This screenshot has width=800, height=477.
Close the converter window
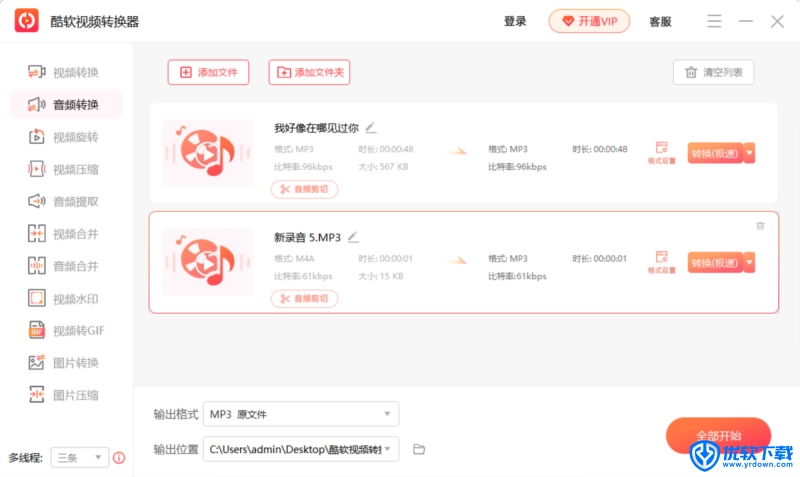pos(777,21)
